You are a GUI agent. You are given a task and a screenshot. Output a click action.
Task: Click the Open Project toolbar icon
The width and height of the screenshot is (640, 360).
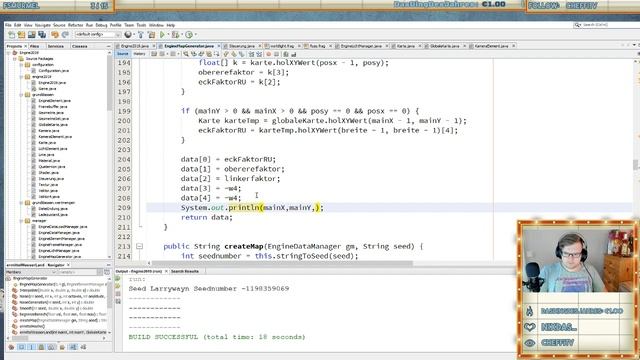[x=31, y=35]
